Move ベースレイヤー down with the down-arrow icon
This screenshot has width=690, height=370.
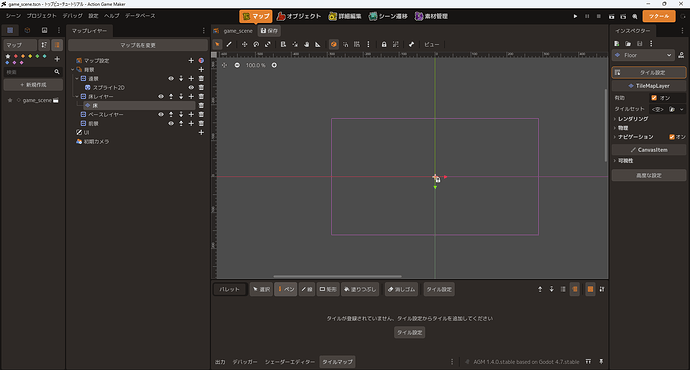point(181,114)
